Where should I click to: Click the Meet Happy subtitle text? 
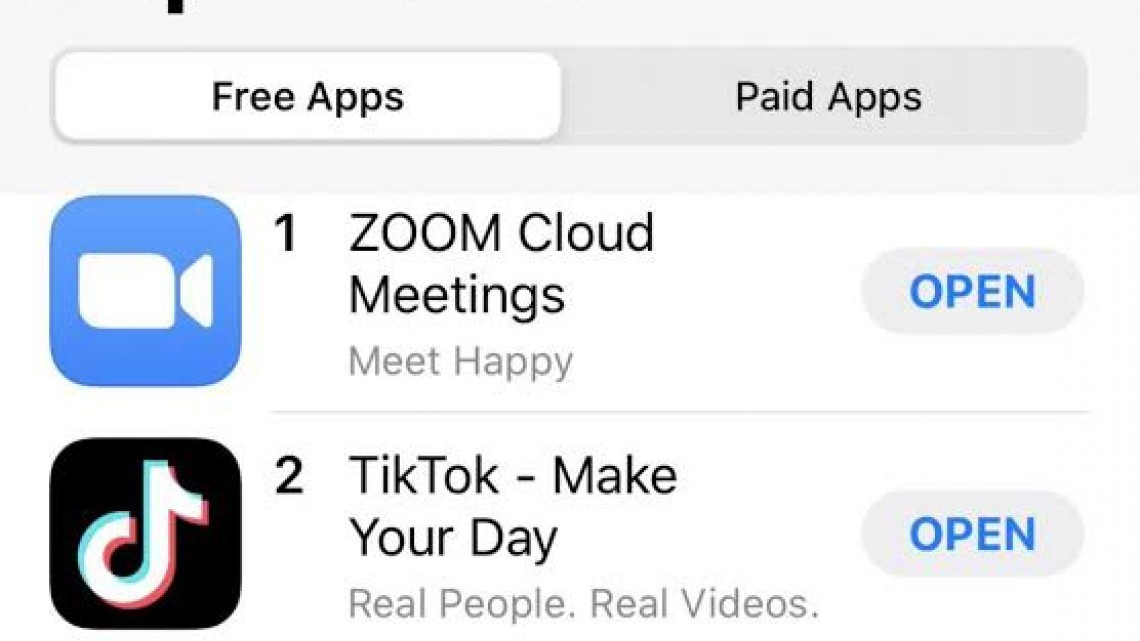460,361
